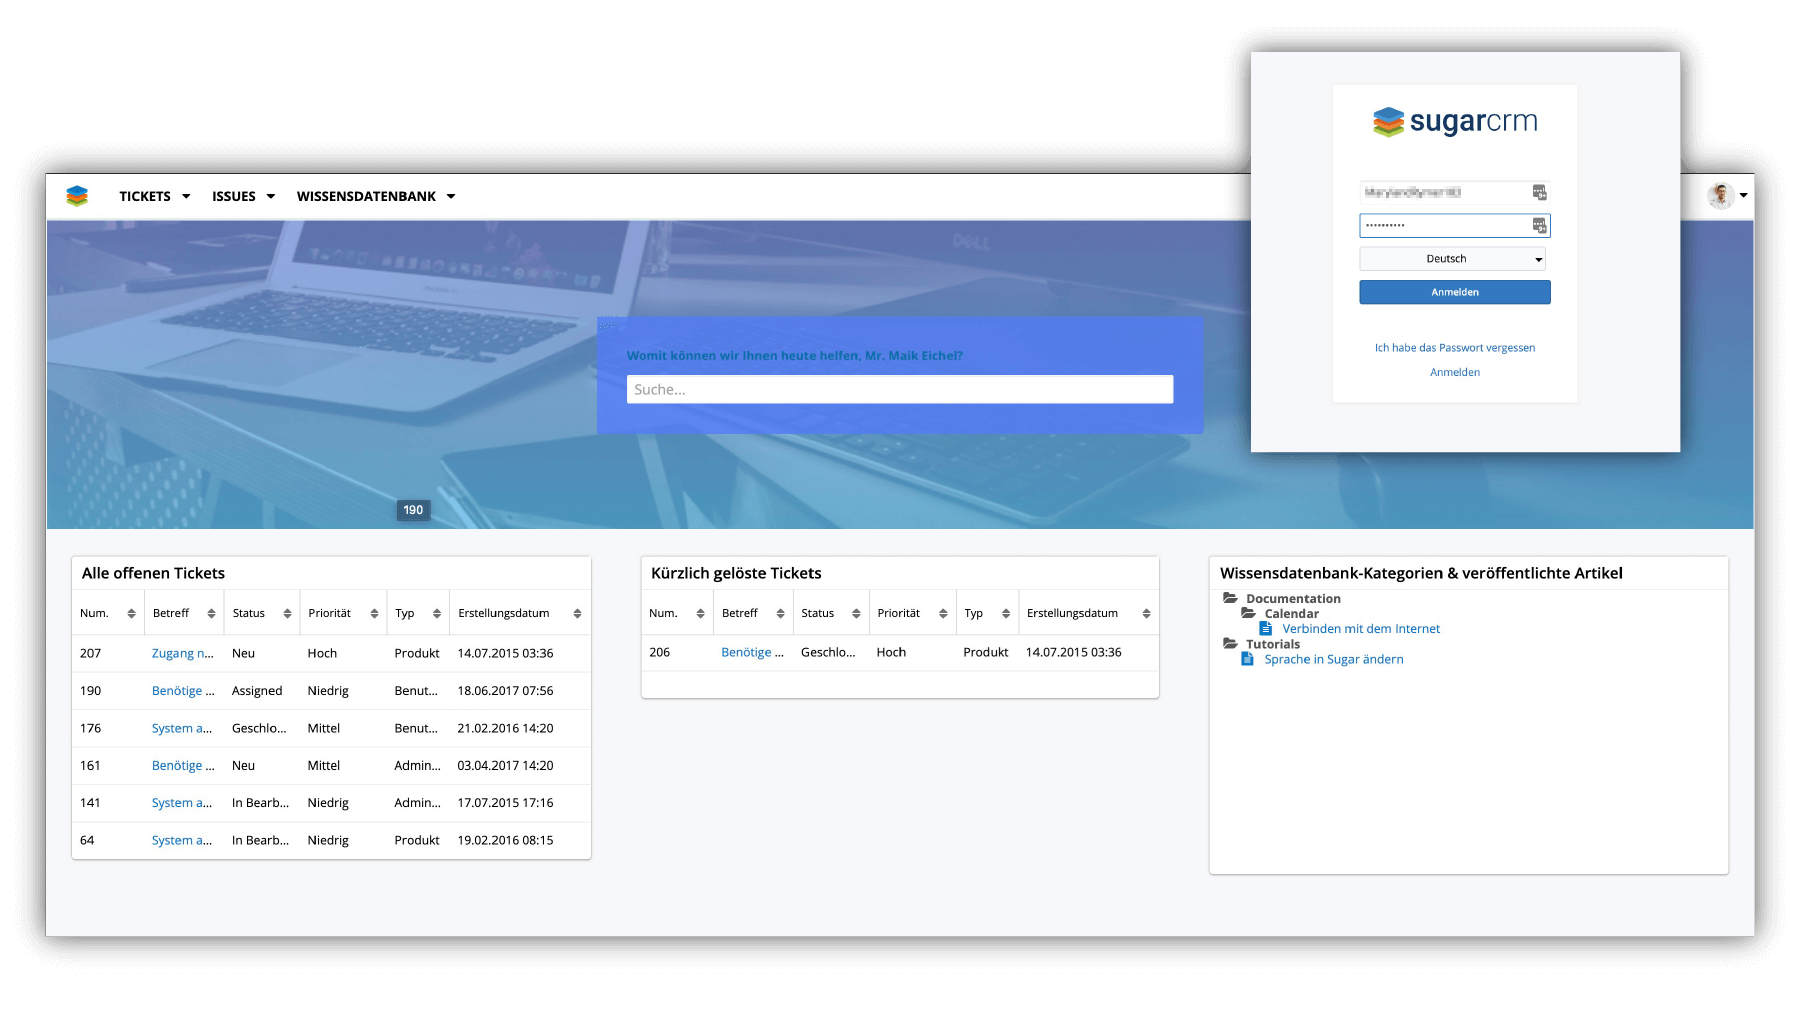Viewport: 1800px width, 1030px height.
Task: Click password manager icon in password field
Action: pos(1539,226)
